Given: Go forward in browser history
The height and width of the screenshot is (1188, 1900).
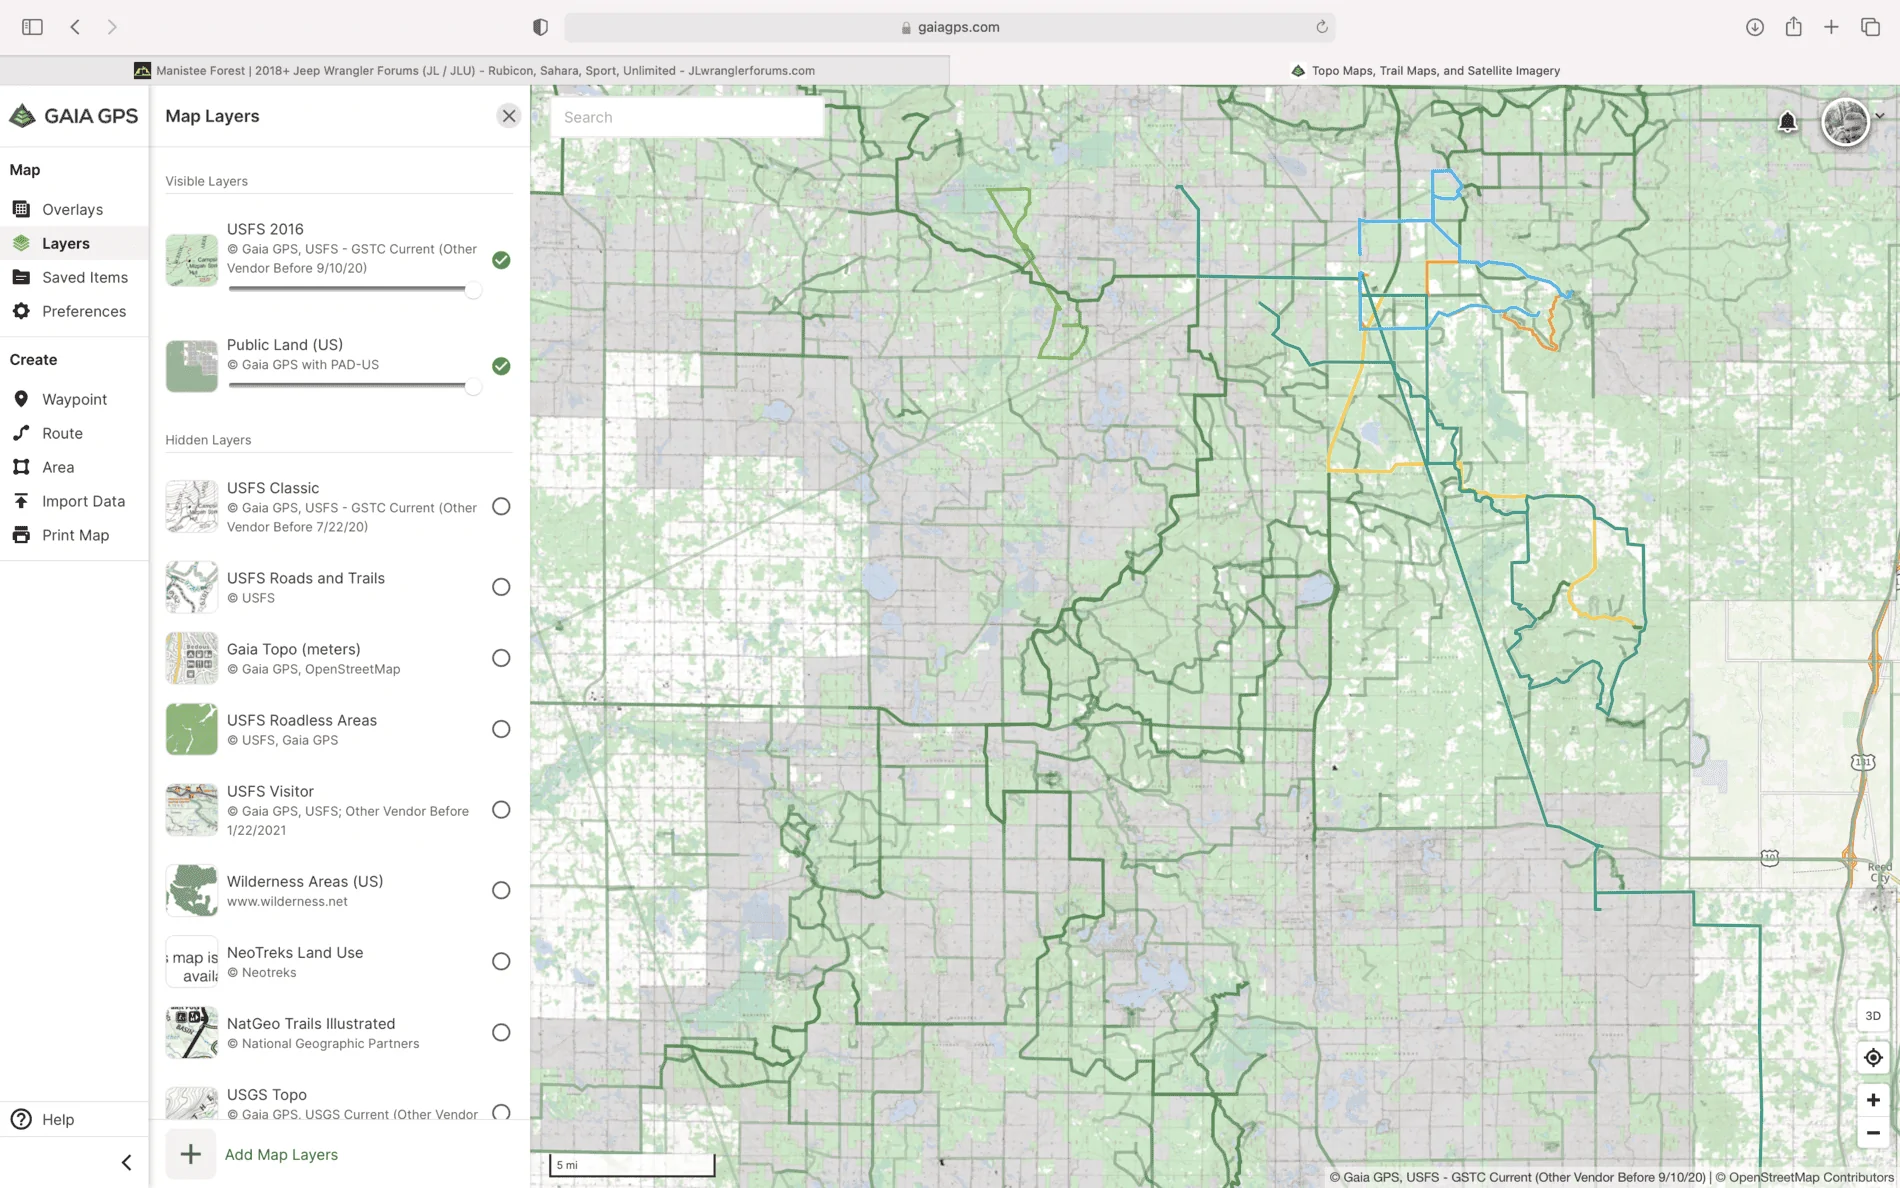Looking at the screenshot, I should (112, 27).
